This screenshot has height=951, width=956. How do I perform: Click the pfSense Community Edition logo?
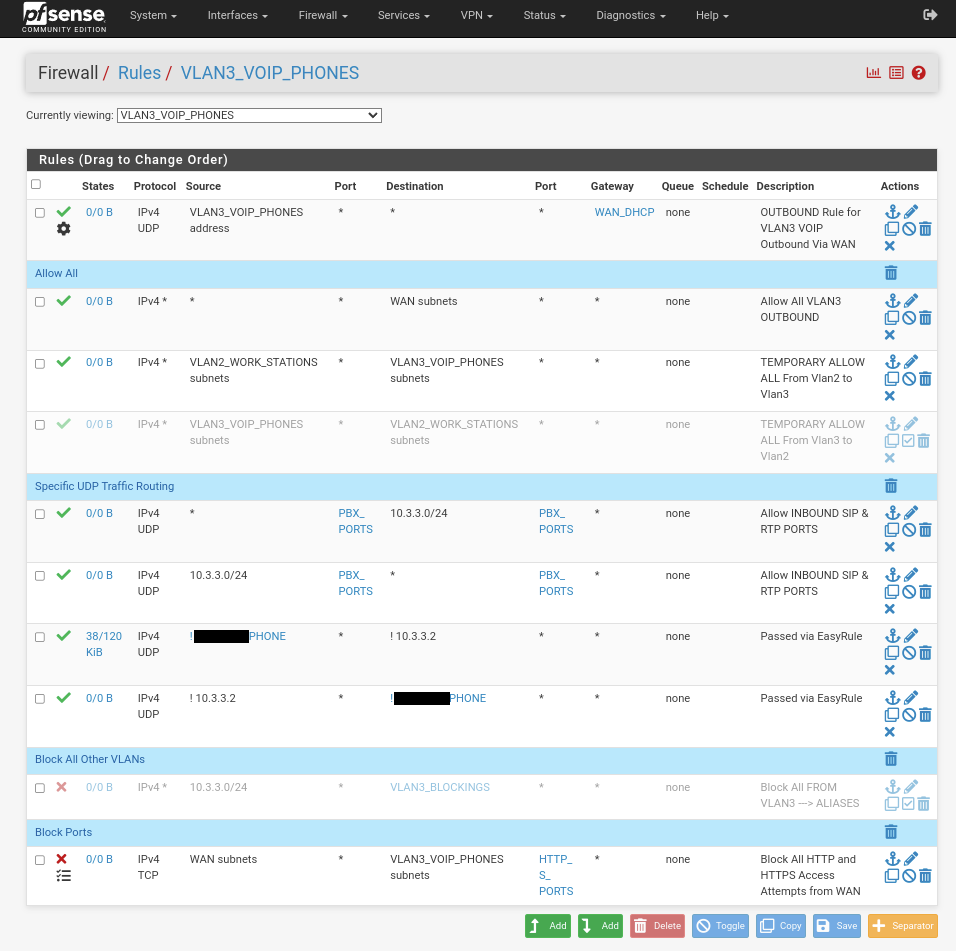pyautogui.click(x=64, y=17)
